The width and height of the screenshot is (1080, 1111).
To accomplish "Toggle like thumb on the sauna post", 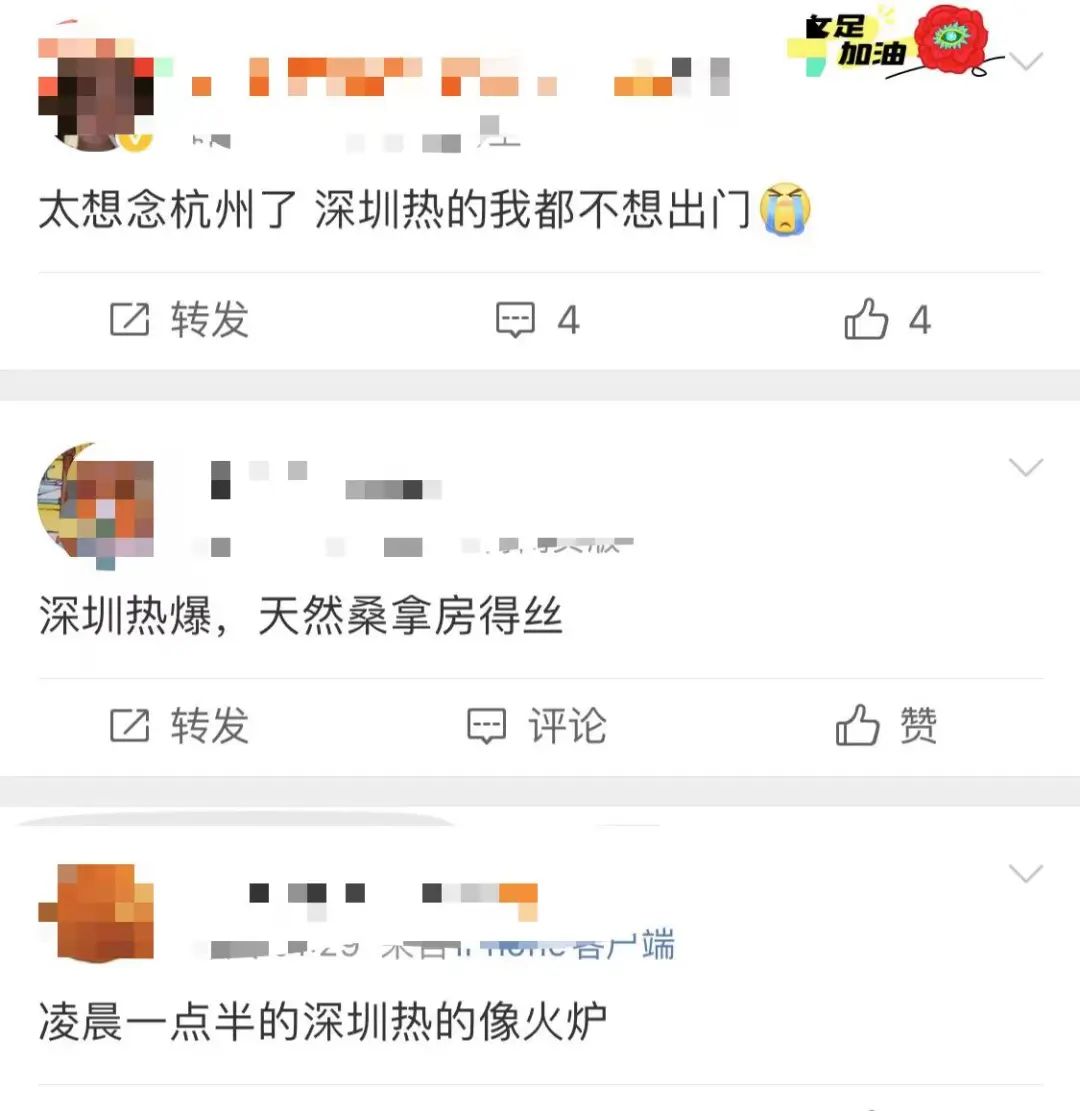I will coord(857,725).
